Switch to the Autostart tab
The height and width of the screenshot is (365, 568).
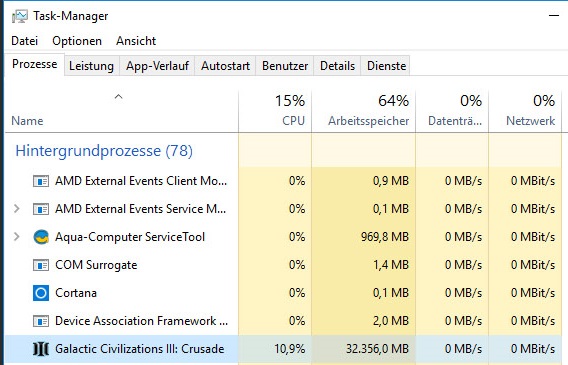[x=225, y=66]
